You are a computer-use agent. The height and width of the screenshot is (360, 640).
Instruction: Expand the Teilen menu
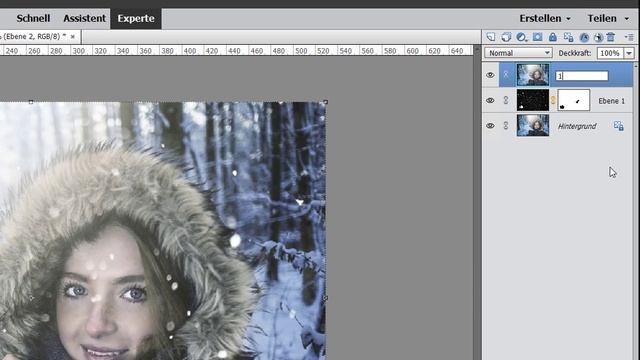click(x=608, y=18)
